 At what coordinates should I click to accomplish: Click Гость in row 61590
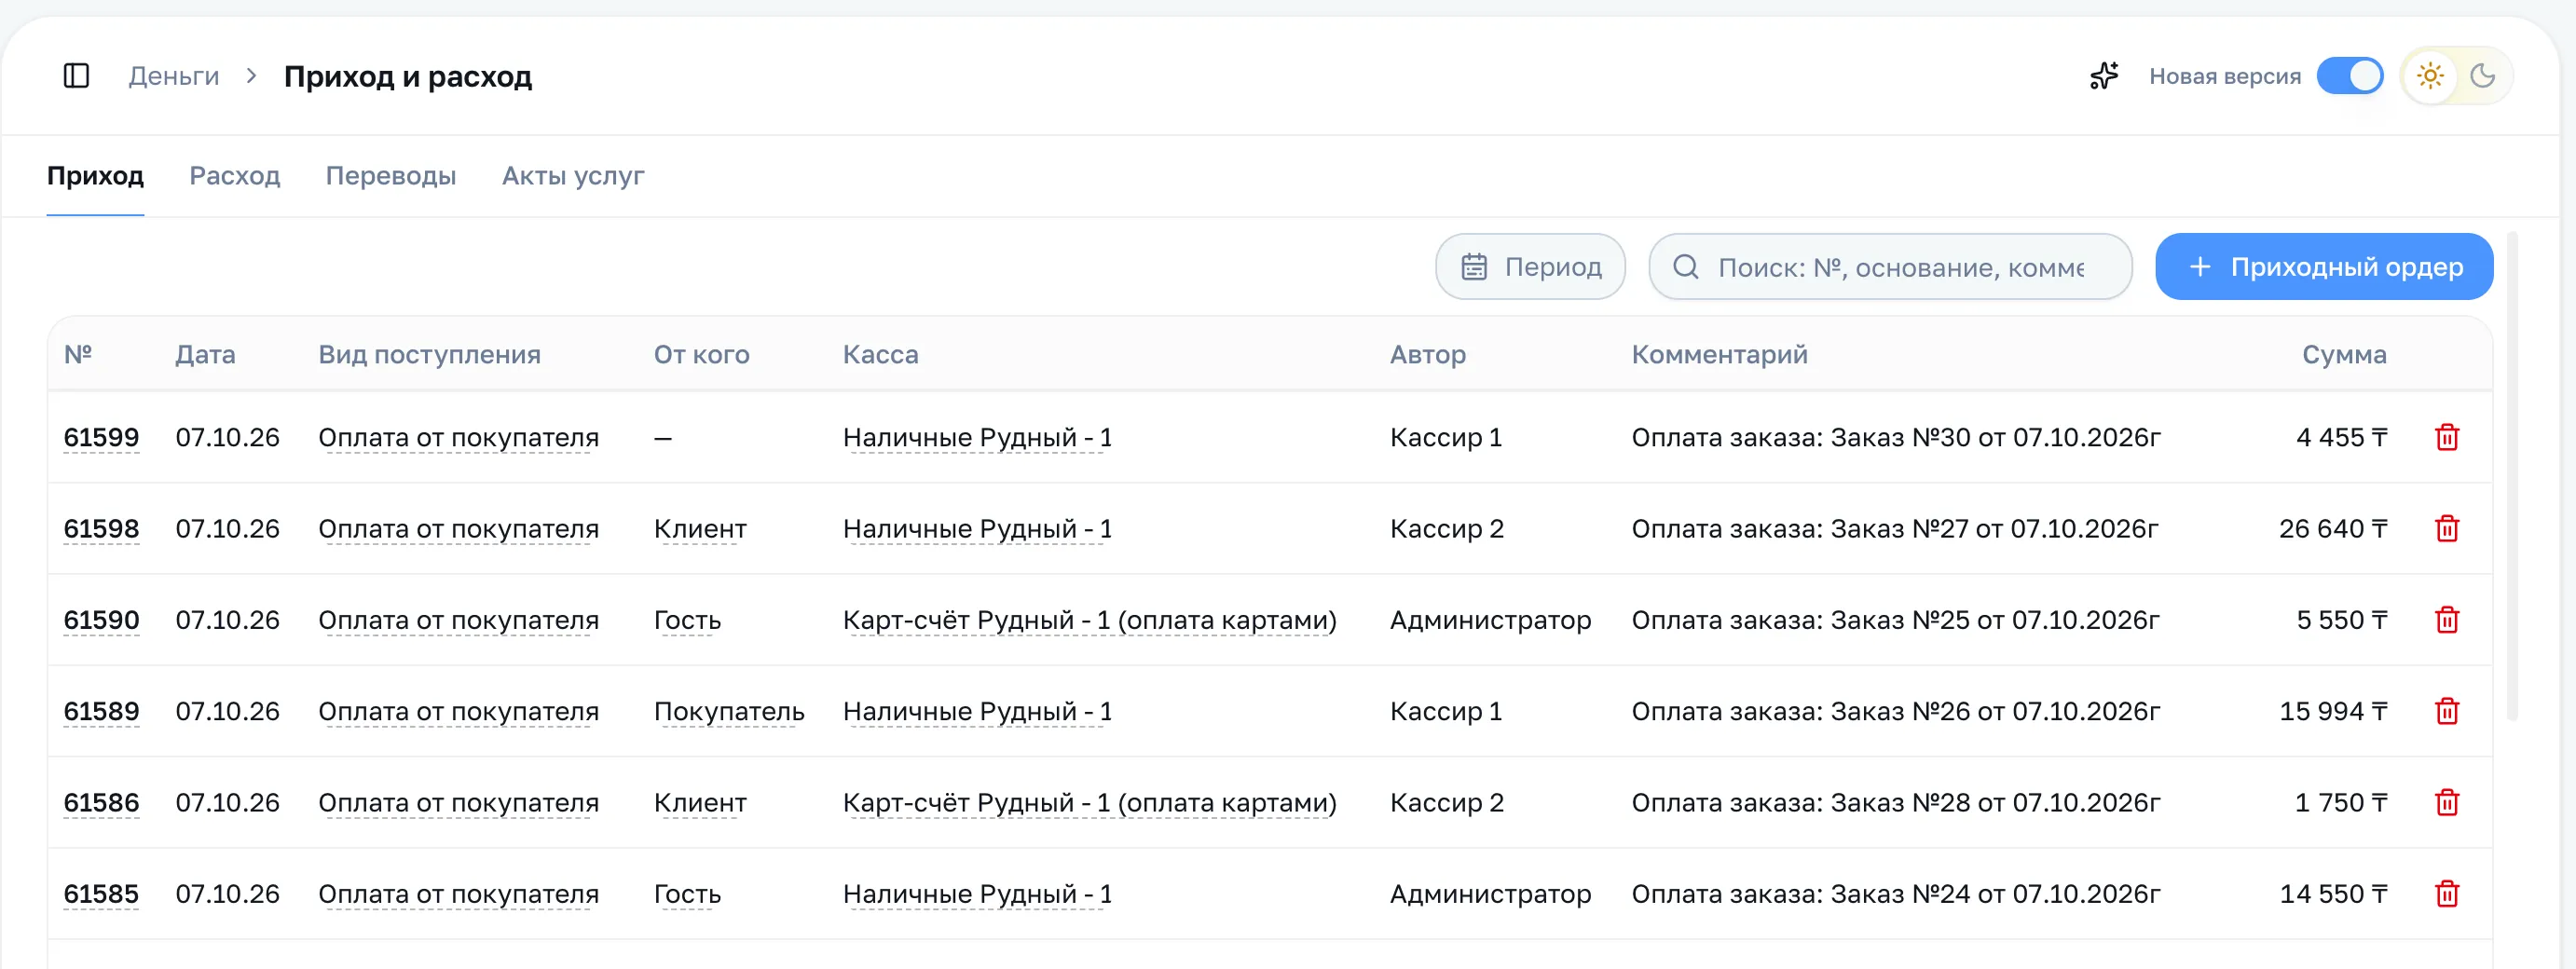687,620
